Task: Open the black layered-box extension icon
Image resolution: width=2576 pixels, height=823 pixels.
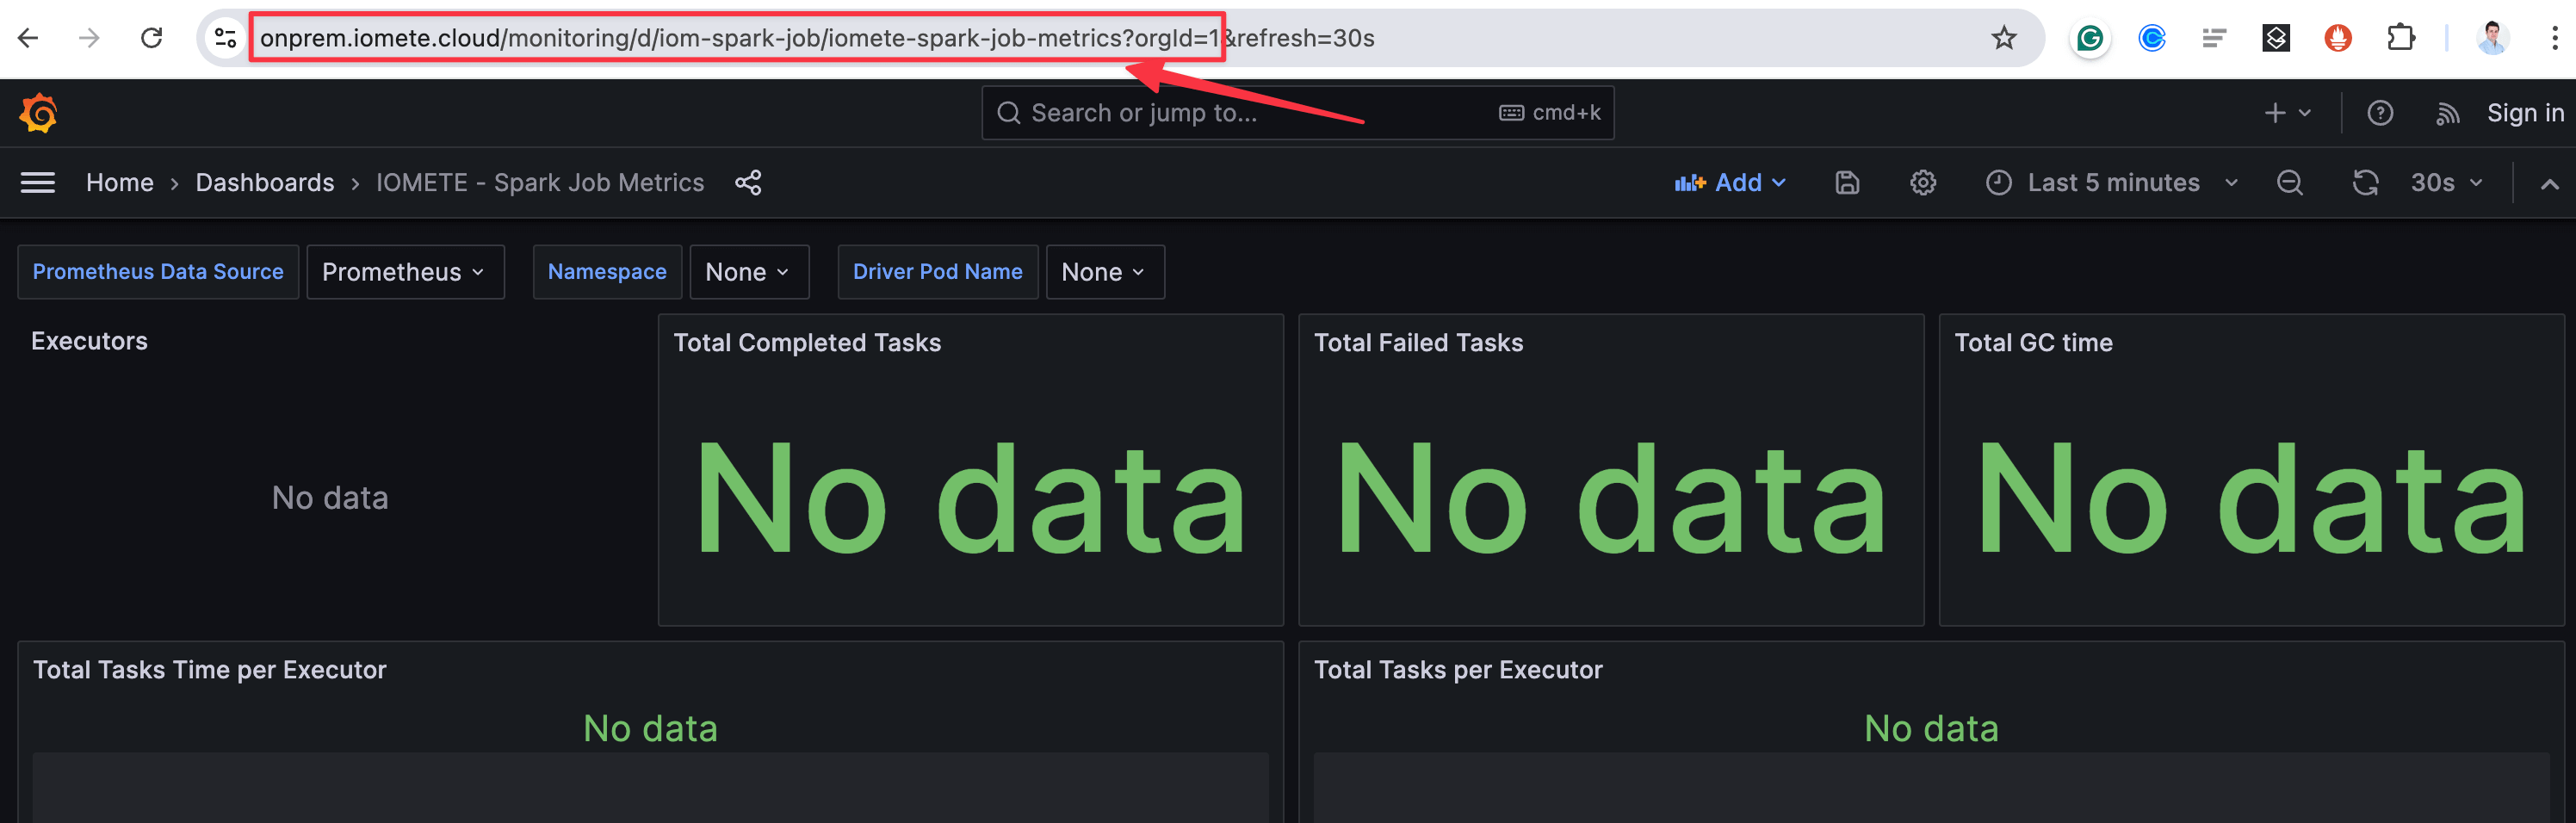Action: pyautogui.click(x=2276, y=38)
